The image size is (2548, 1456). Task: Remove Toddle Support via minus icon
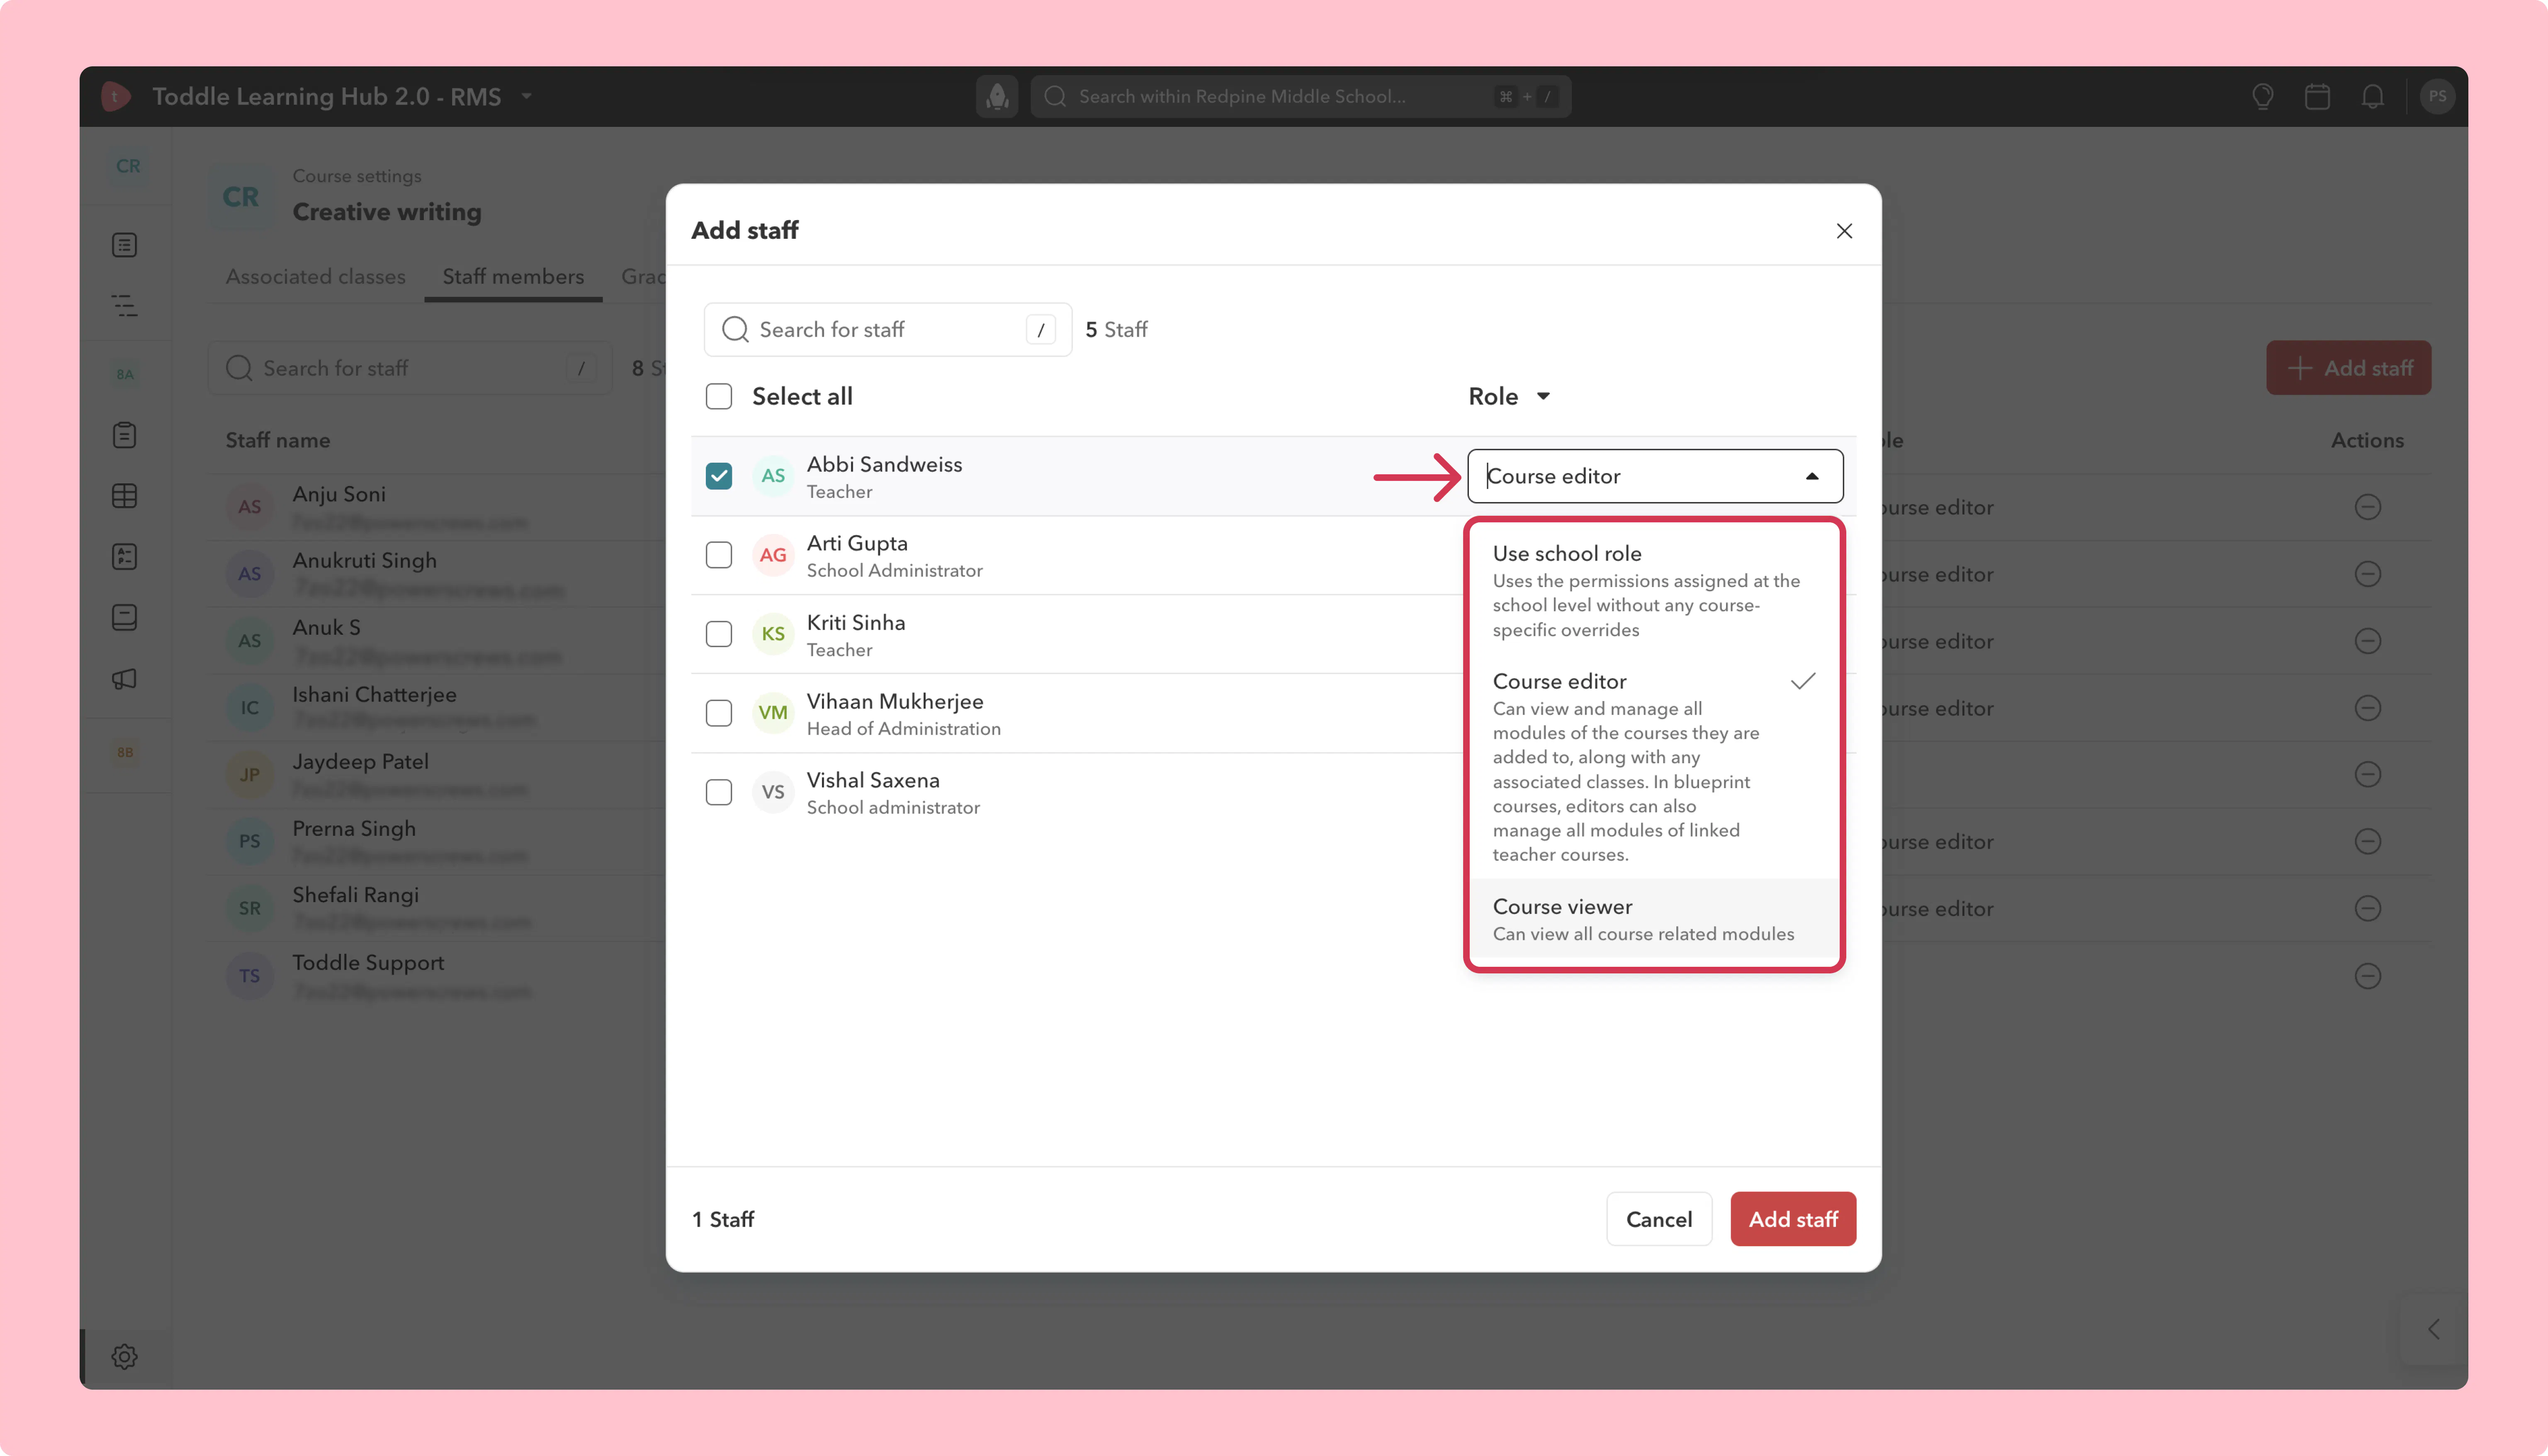tap(2367, 976)
